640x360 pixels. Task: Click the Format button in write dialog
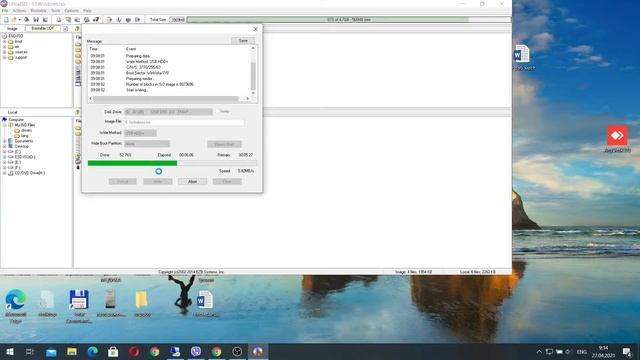122,182
